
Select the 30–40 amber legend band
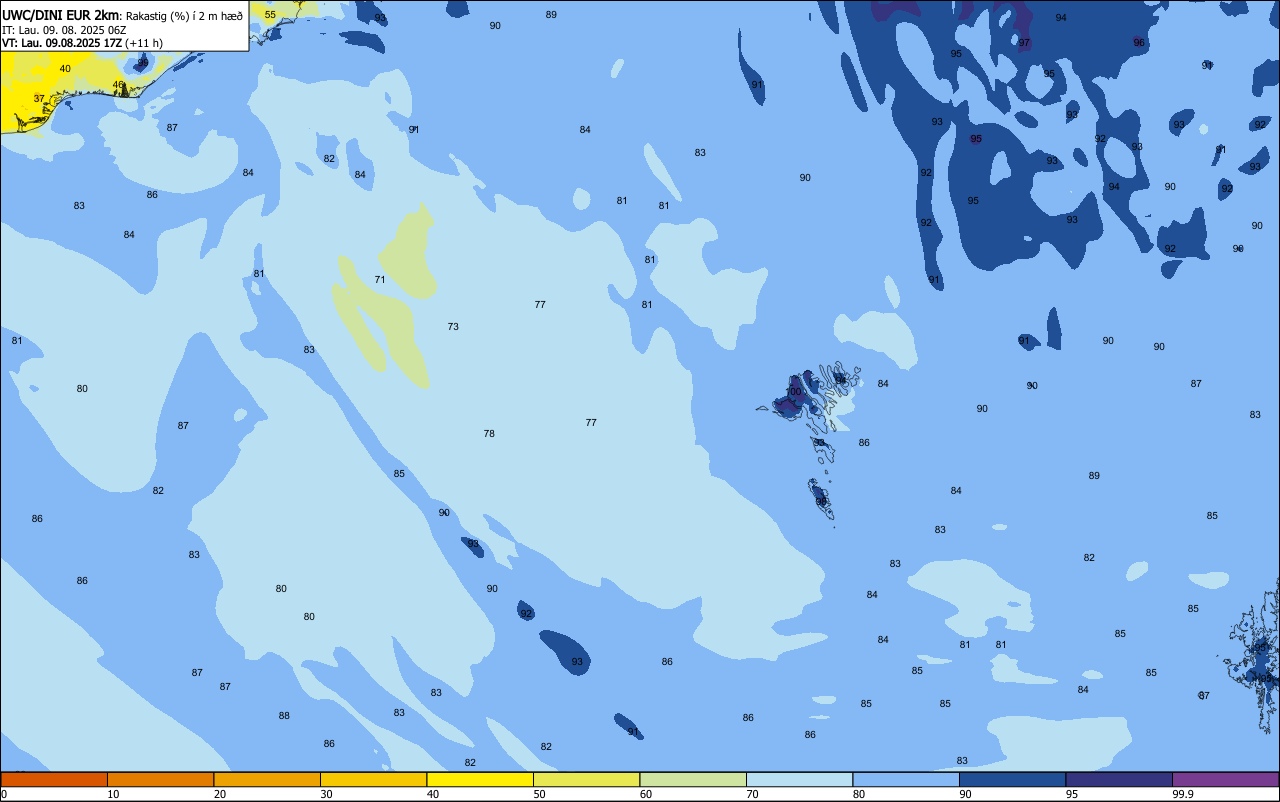click(373, 779)
